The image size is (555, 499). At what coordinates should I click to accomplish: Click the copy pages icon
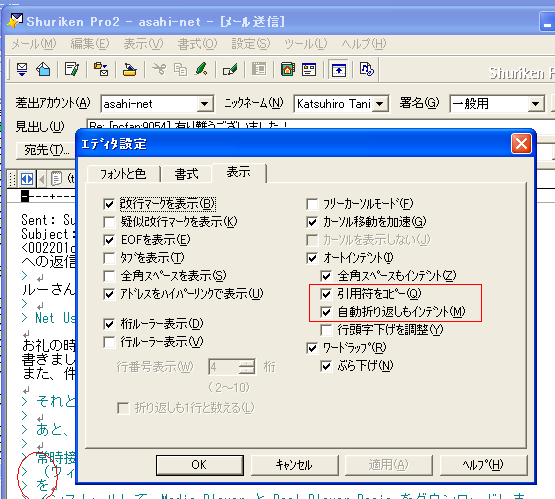(x=180, y=69)
